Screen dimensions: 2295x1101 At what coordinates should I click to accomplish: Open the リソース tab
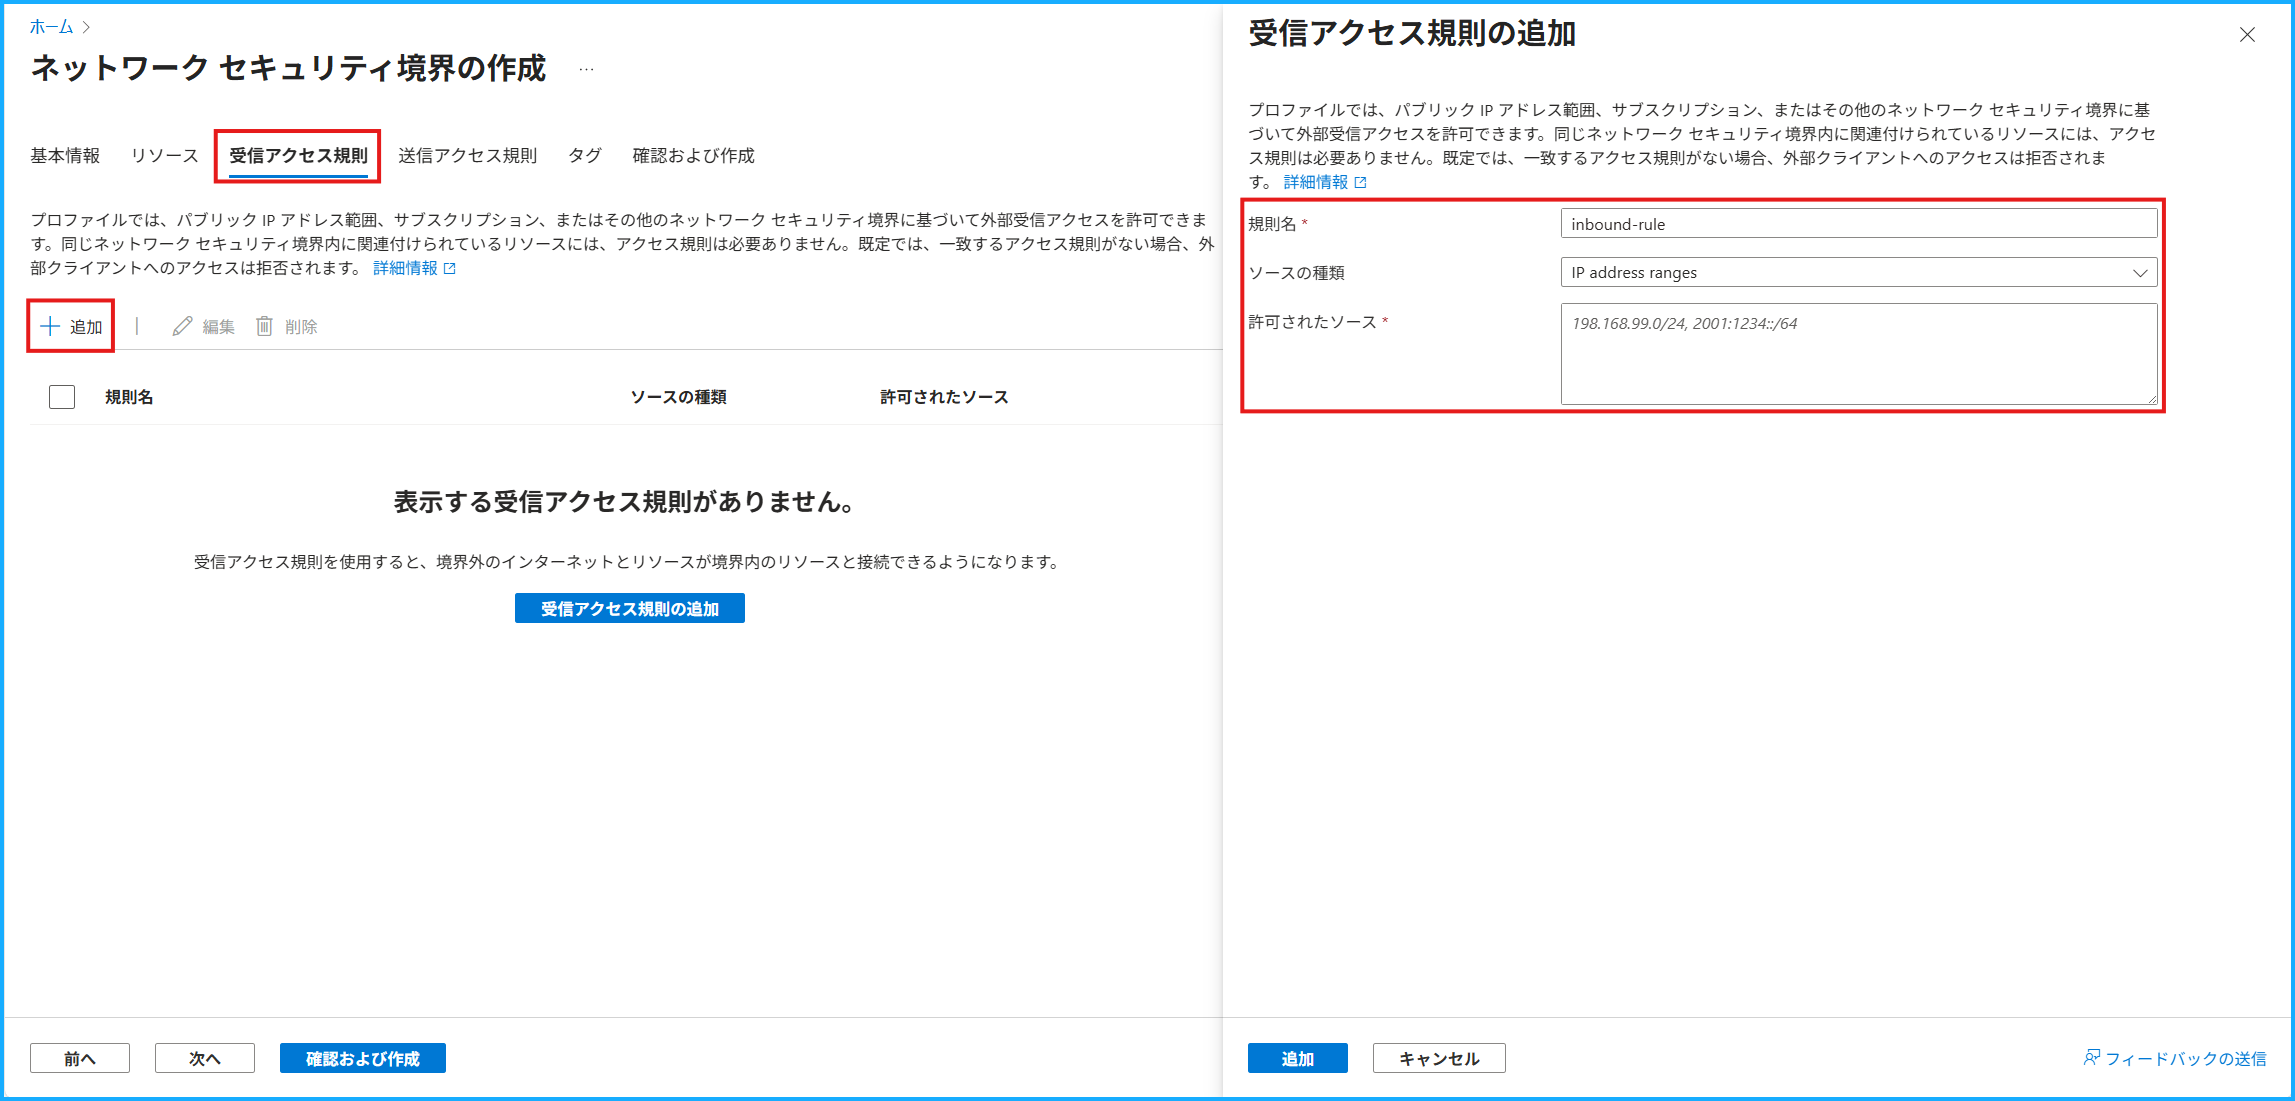pyautogui.click(x=164, y=155)
